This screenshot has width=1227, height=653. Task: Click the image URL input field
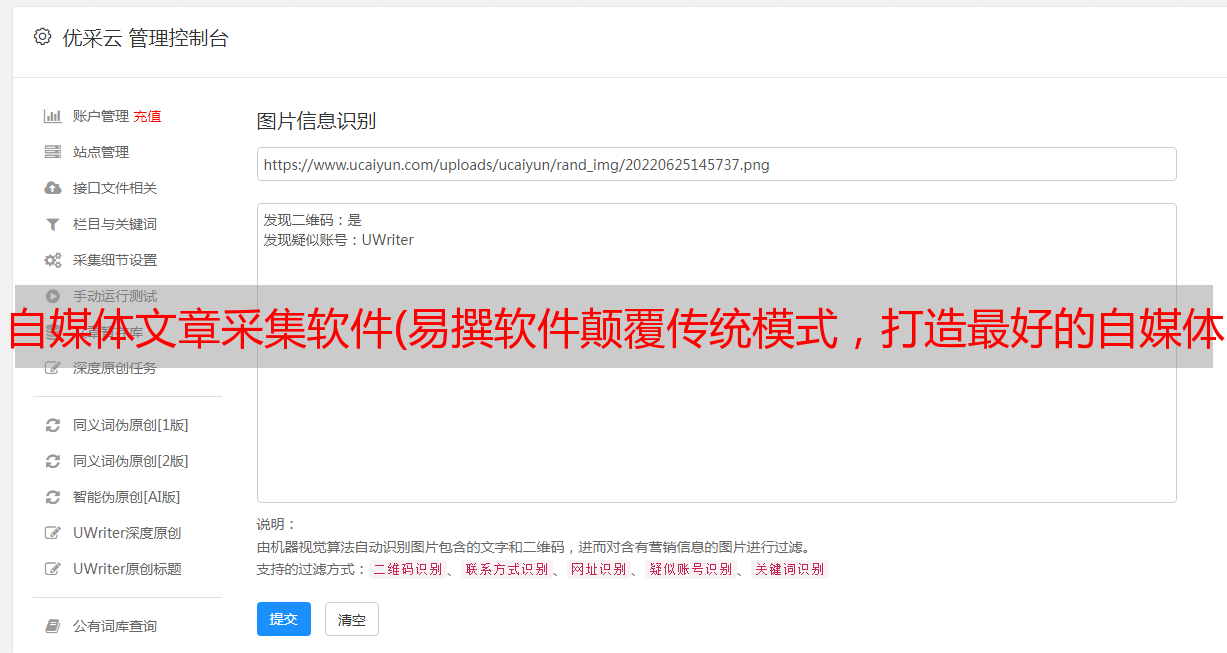click(716, 164)
